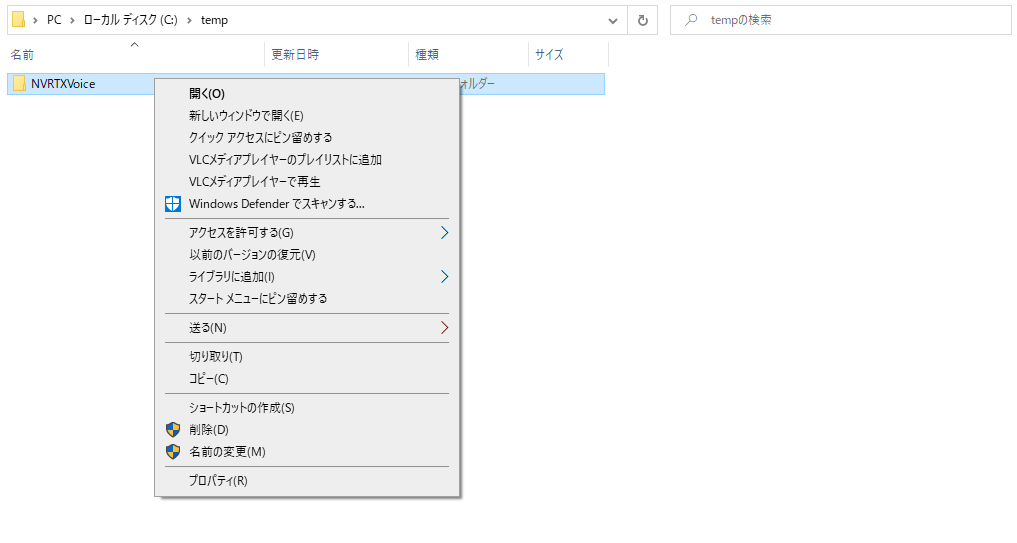Screen dimensions: 1017x543
Task: Choose プロパティ(R) in the context menu
Action: (218, 481)
